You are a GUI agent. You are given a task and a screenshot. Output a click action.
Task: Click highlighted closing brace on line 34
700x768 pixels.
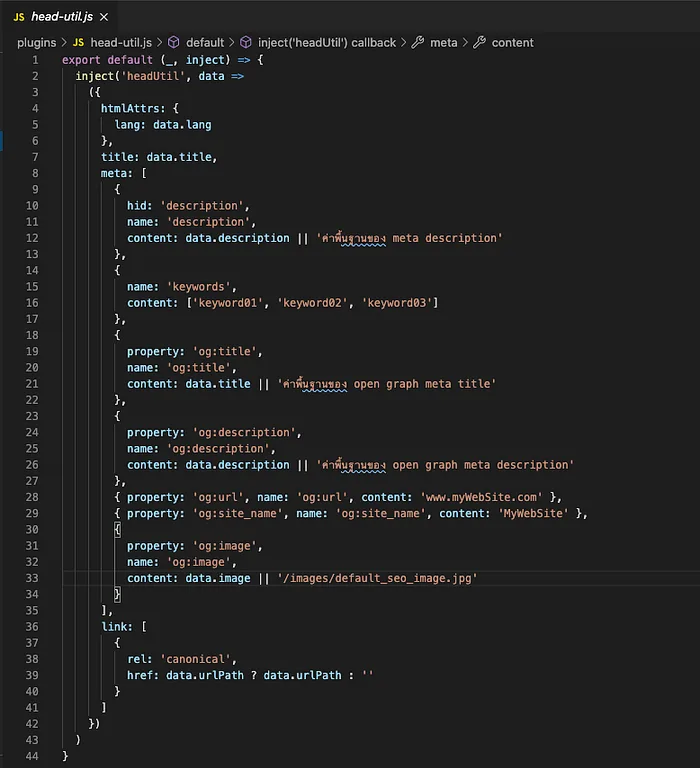click(x=118, y=595)
